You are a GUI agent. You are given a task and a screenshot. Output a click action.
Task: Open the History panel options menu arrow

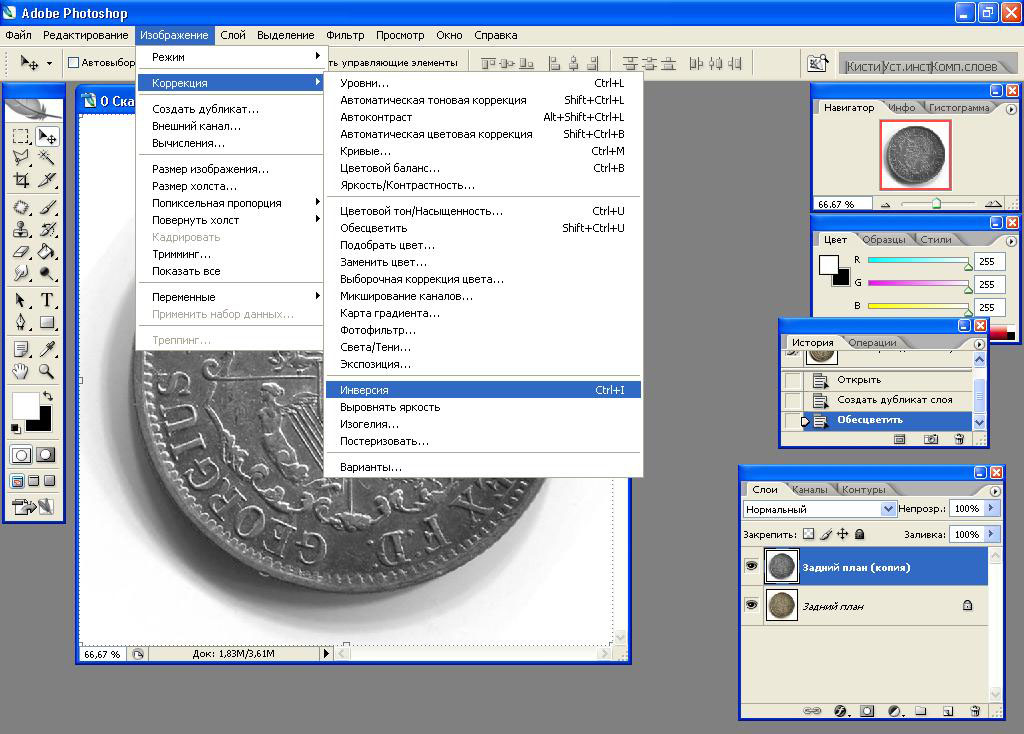pos(979,343)
